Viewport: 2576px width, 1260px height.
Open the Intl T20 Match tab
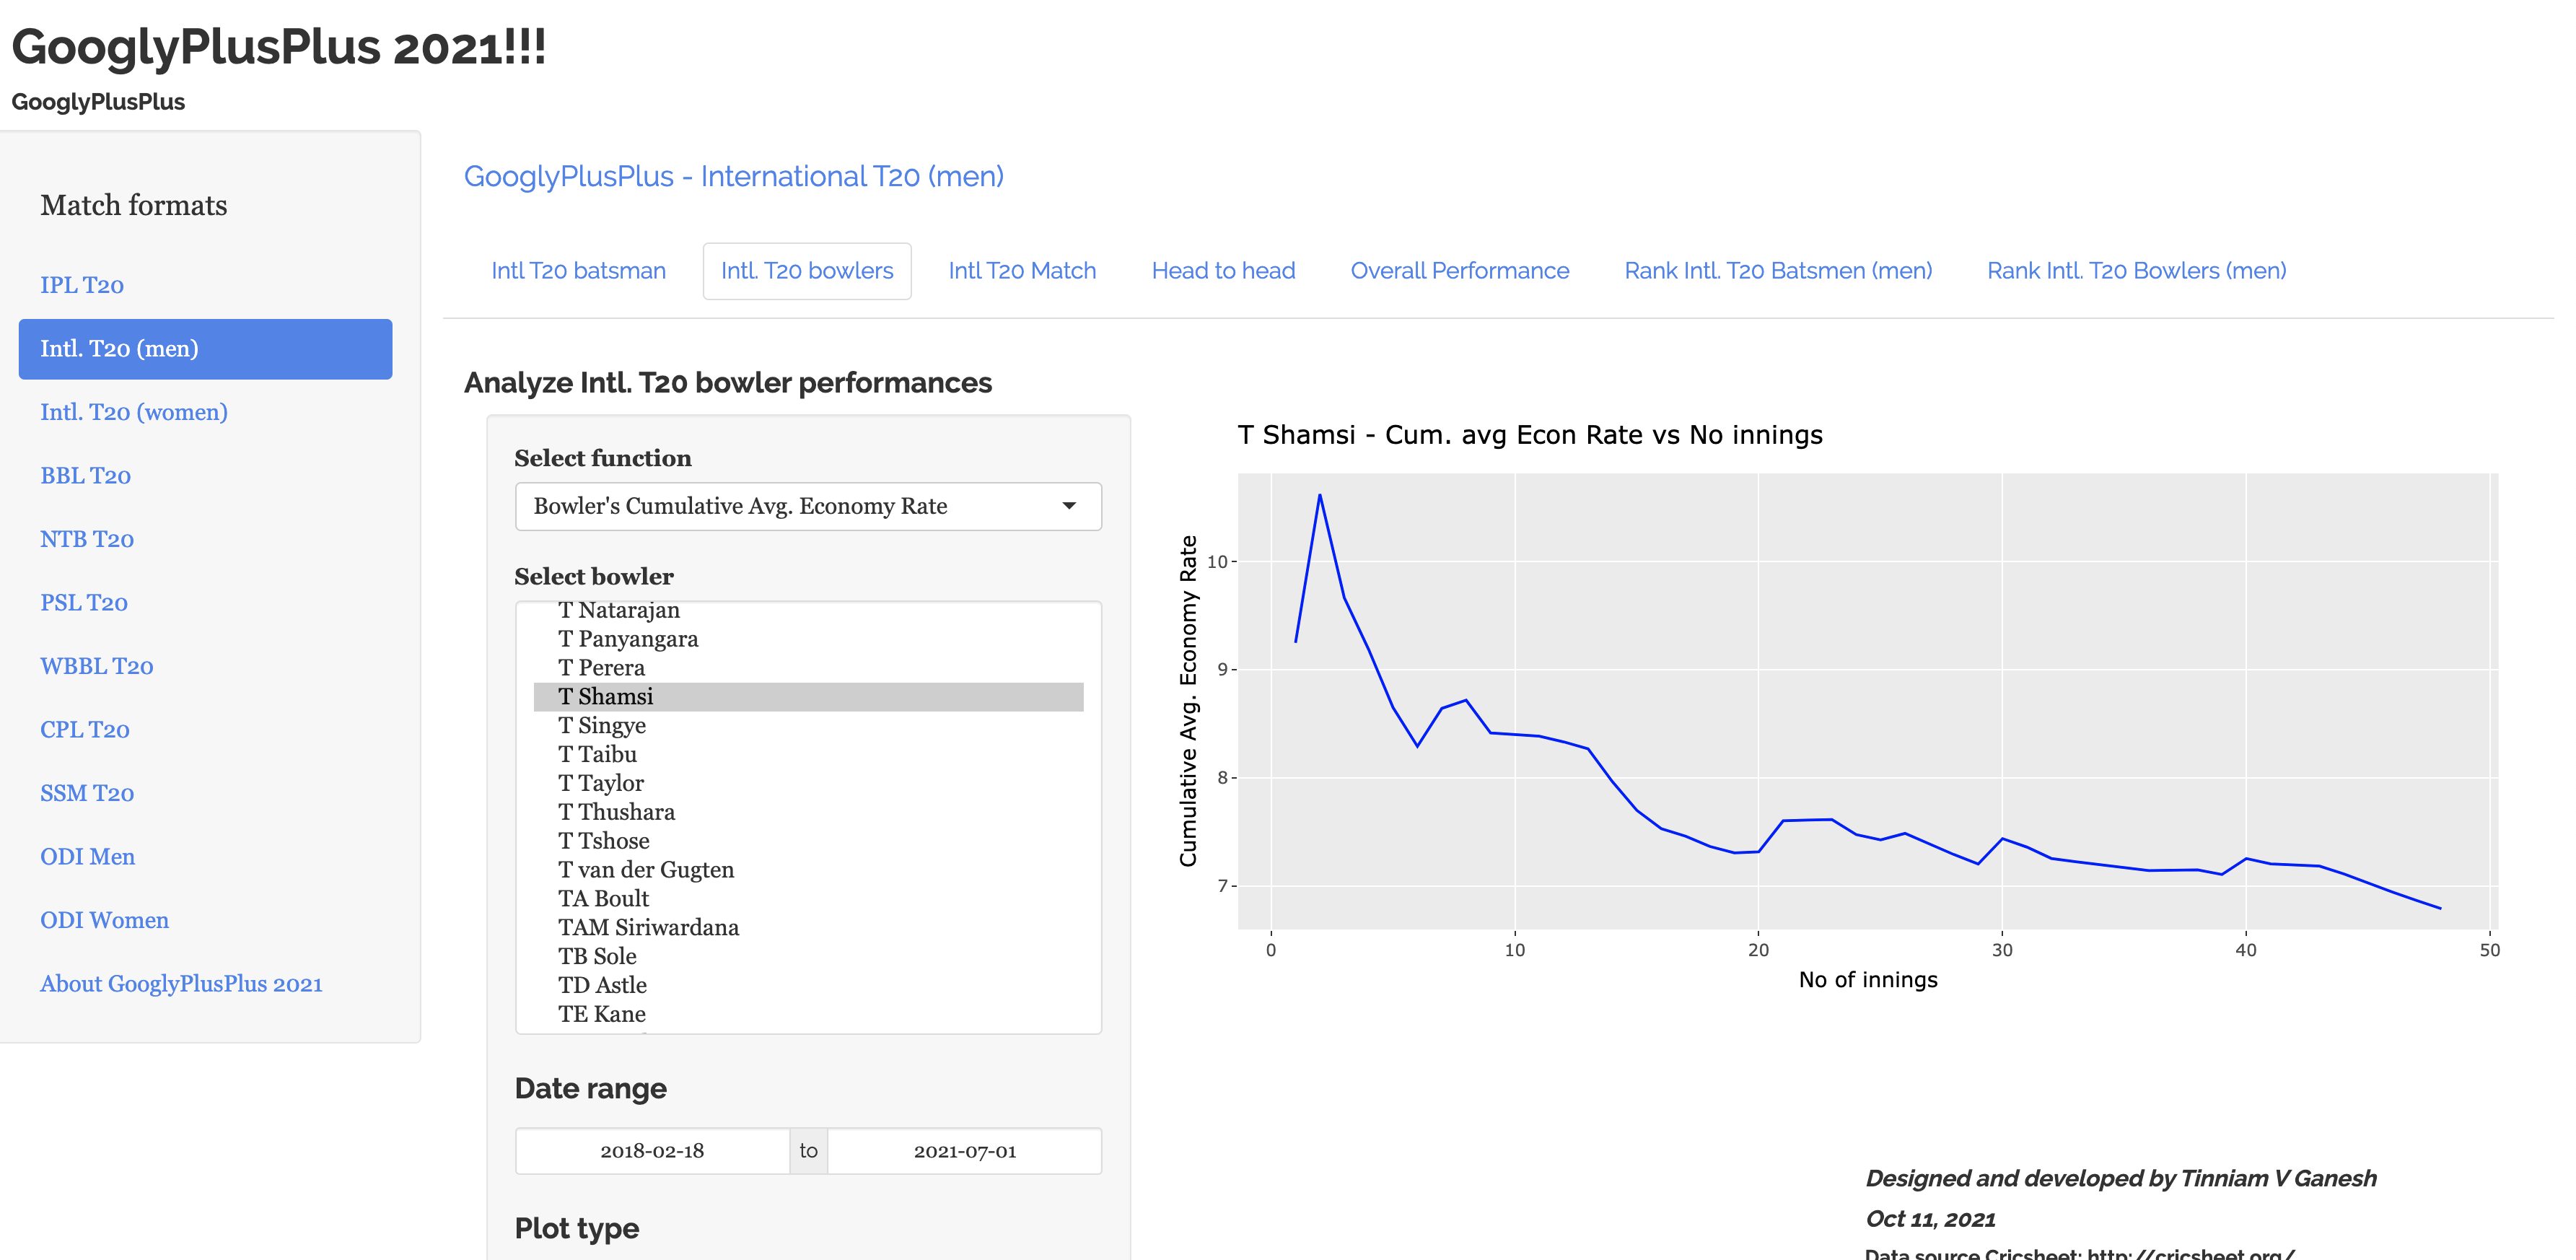(x=1021, y=271)
